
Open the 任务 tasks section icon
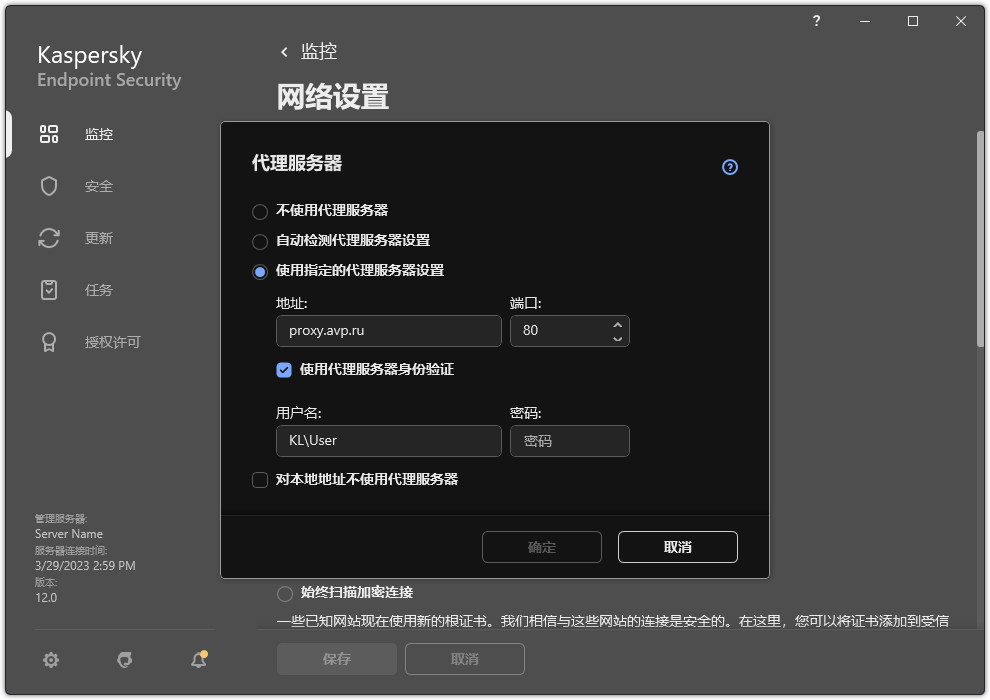tap(48, 289)
